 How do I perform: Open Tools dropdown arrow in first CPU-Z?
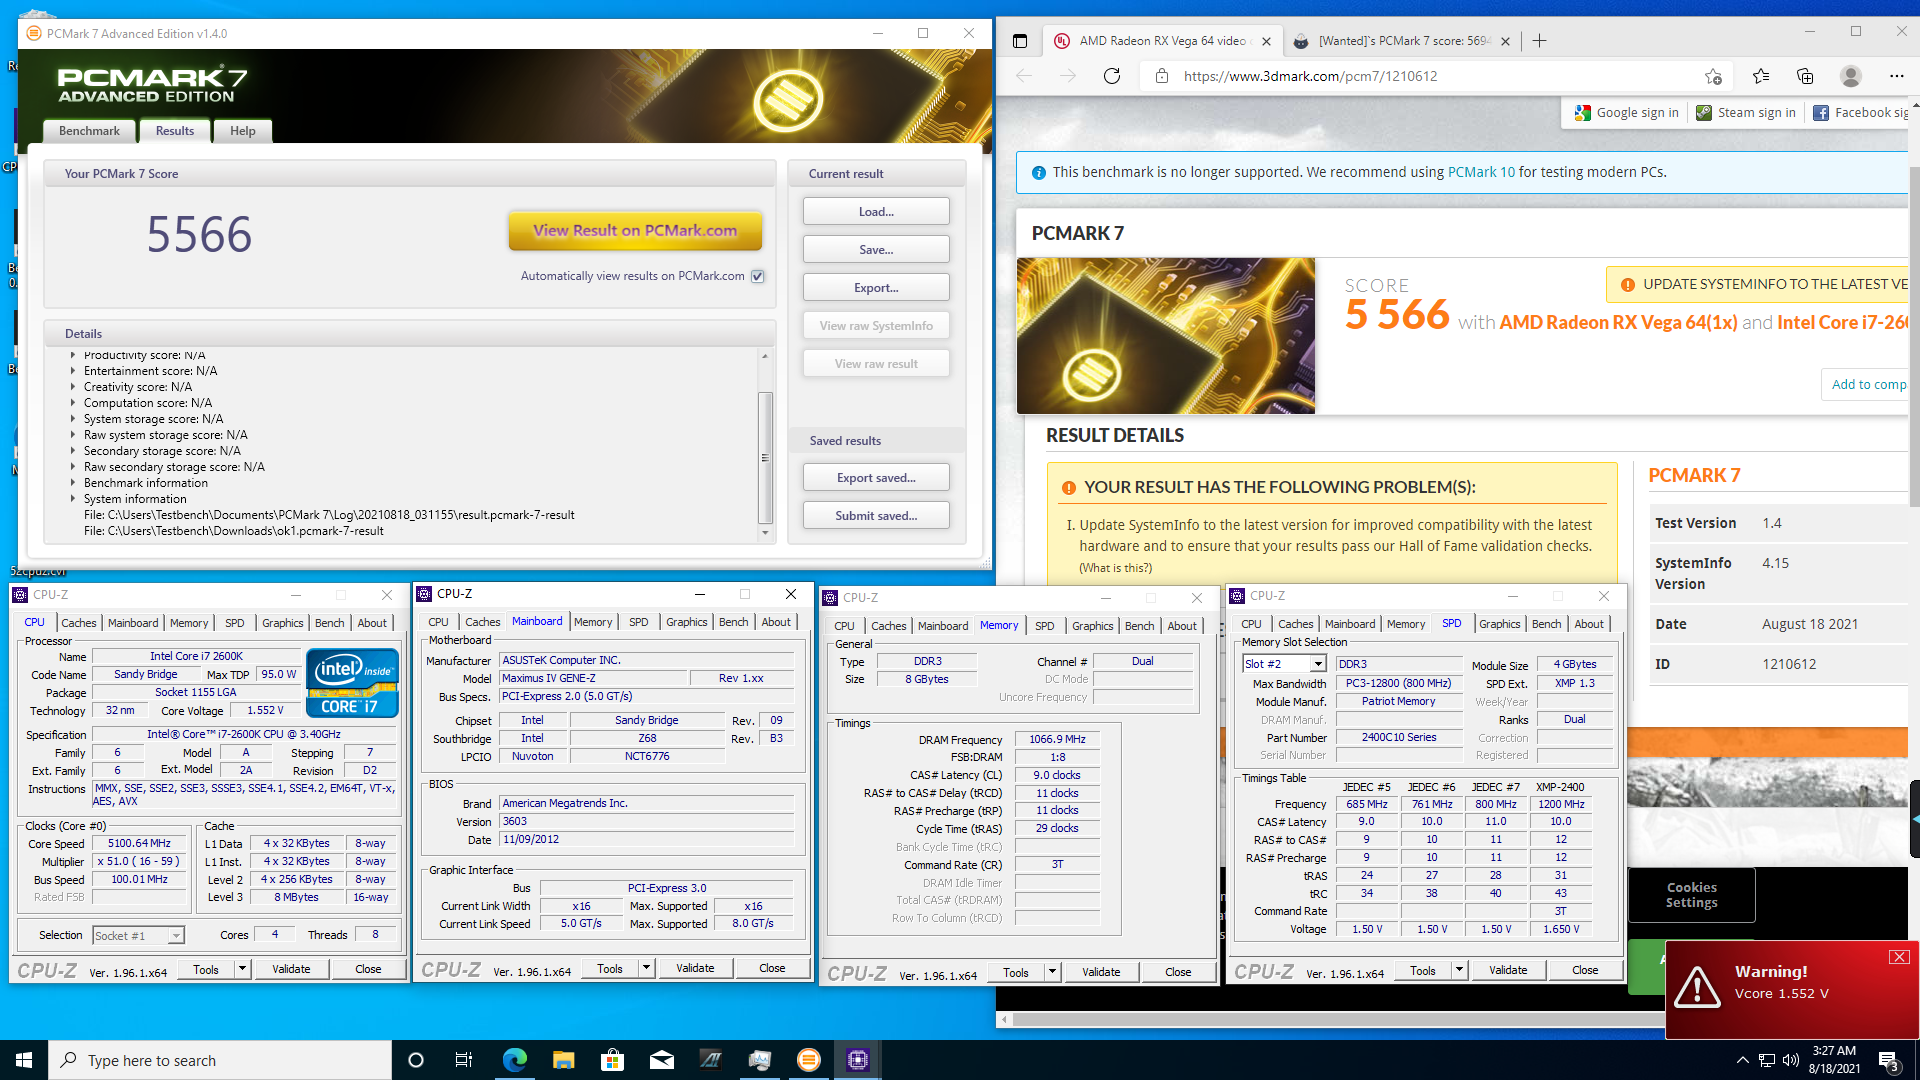pyautogui.click(x=241, y=969)
